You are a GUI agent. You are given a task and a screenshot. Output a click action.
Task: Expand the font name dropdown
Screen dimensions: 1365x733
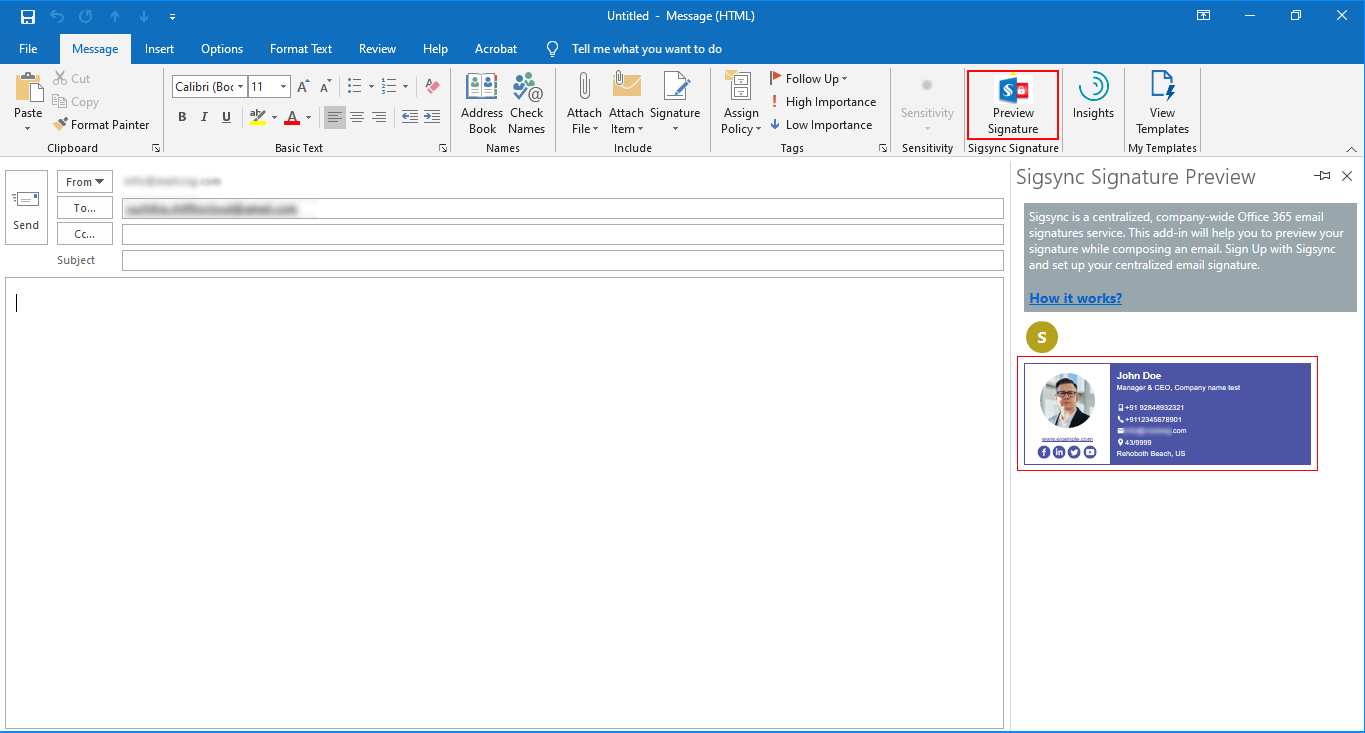(241, 87)
